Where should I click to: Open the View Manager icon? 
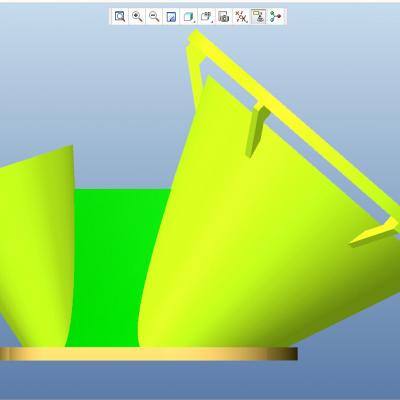pyautogui.click(x=224, y=16)
